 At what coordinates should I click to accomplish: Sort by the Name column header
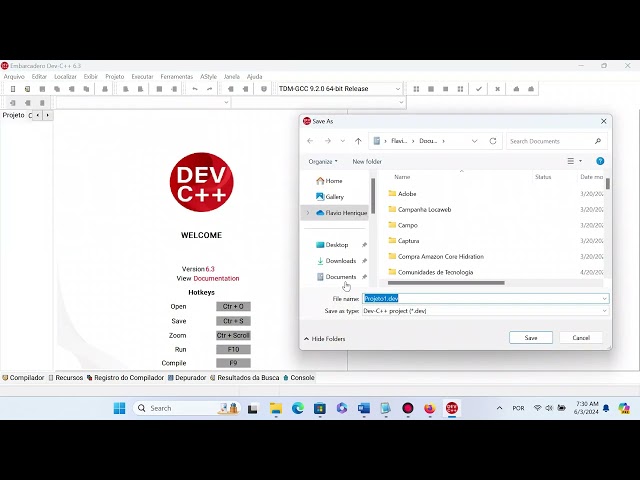[402, 177]
